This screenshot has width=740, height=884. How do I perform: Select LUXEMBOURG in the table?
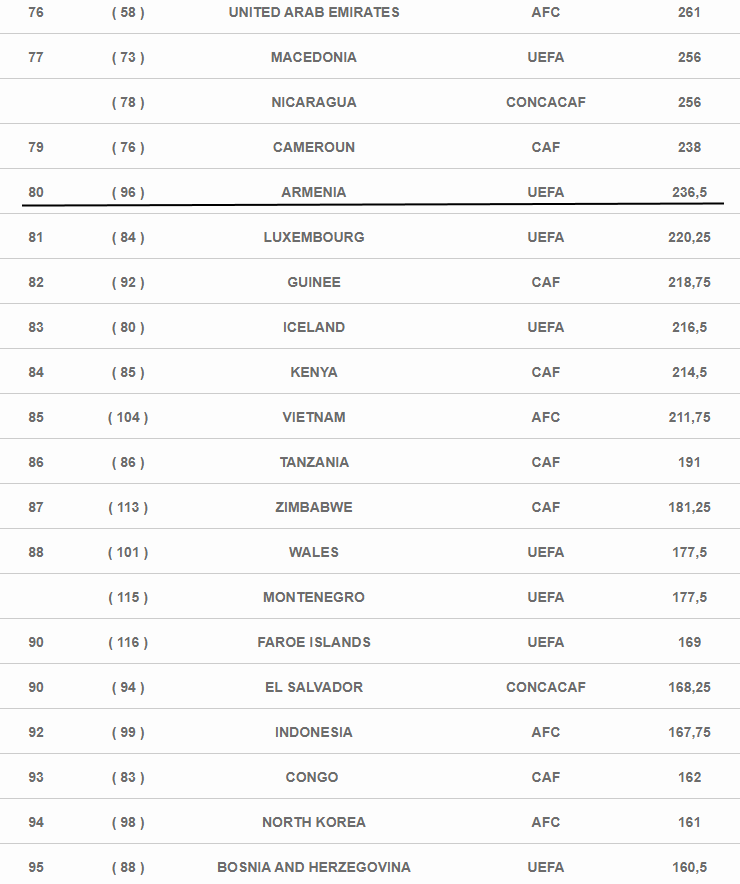click(x=314, y=237)
